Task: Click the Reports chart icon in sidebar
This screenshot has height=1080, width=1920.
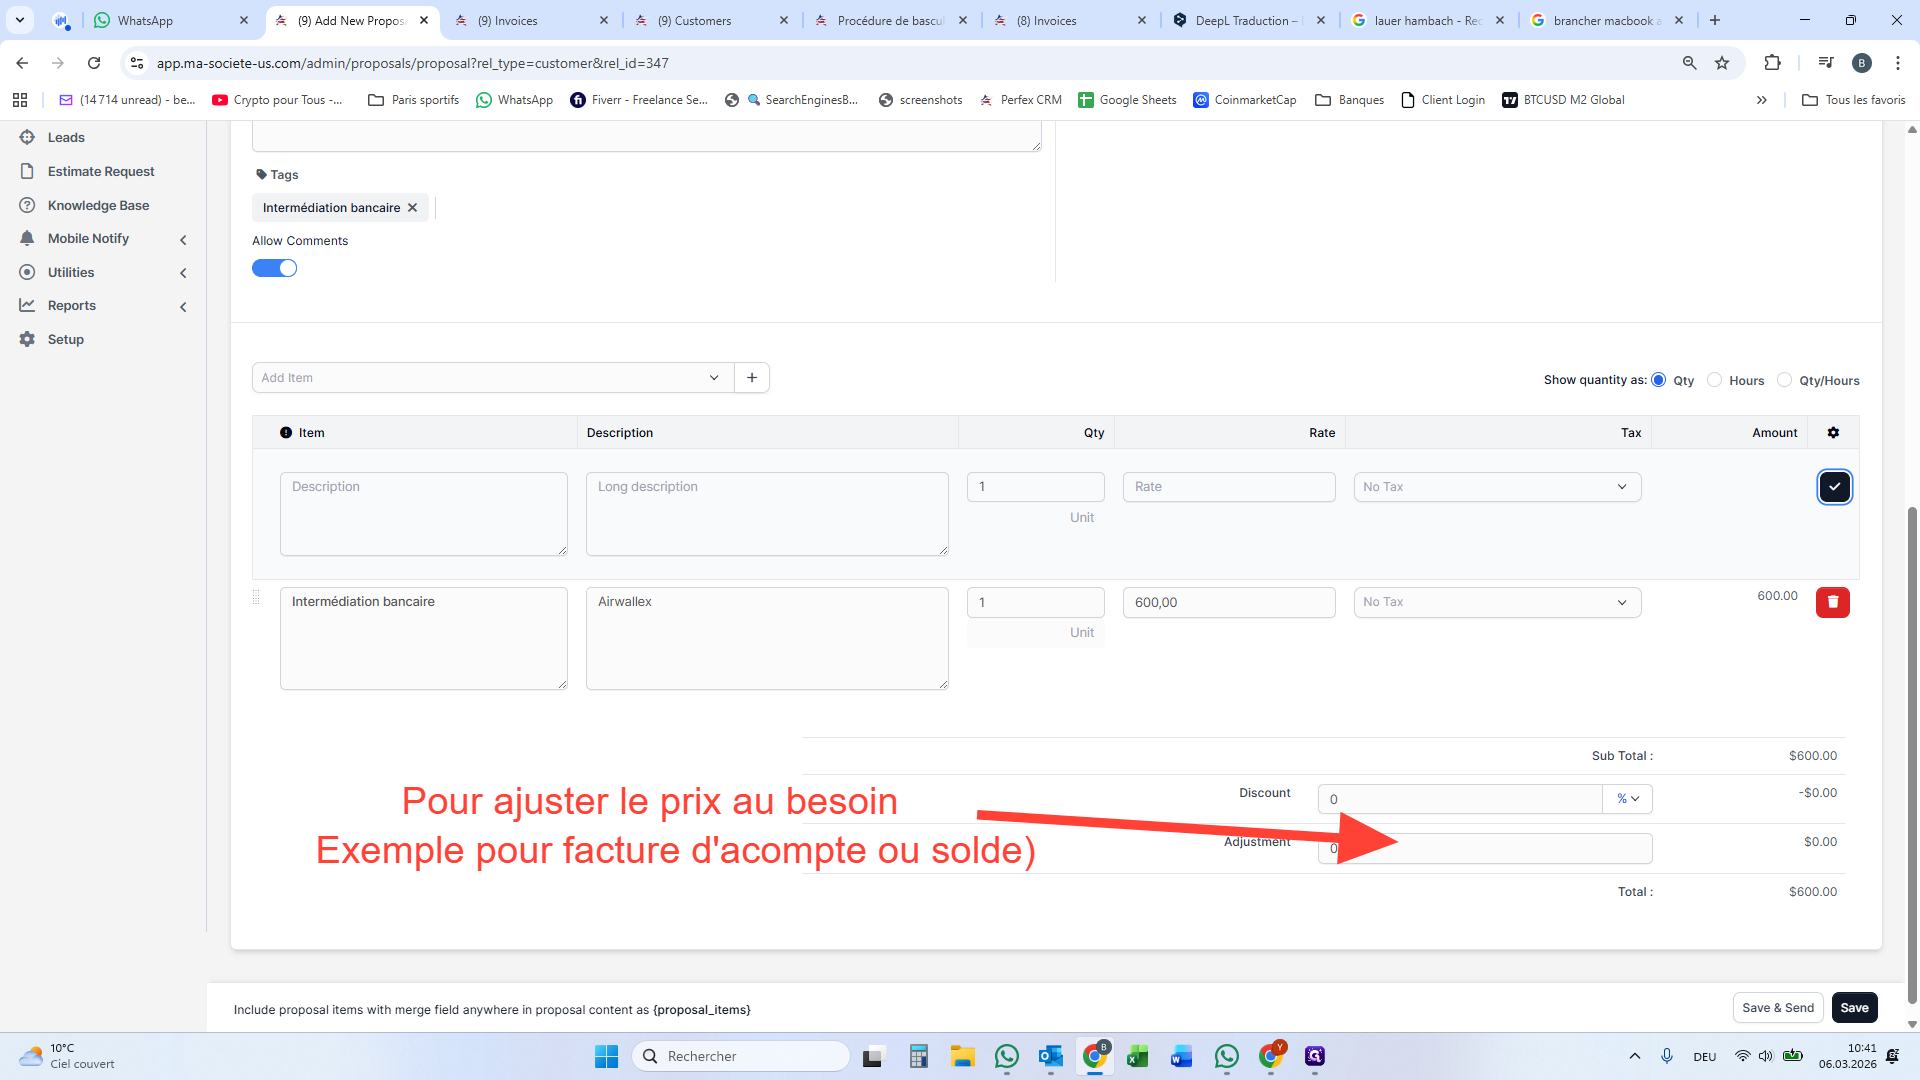Action: click(27, 306)
